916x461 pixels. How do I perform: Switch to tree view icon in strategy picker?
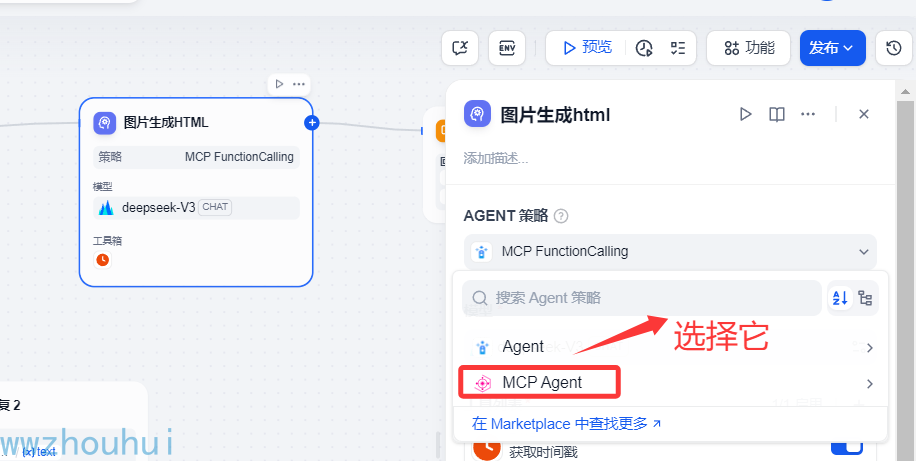click(865, 298)
